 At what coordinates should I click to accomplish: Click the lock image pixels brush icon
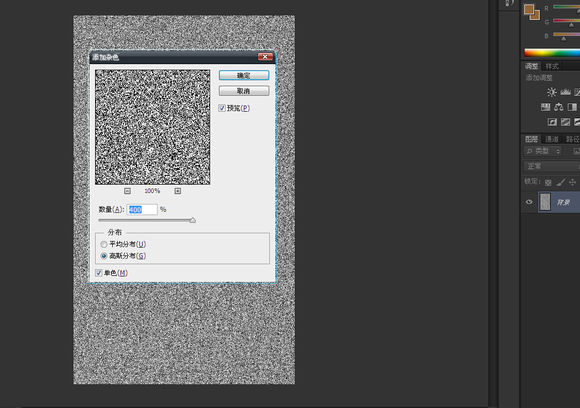(561, 182)
